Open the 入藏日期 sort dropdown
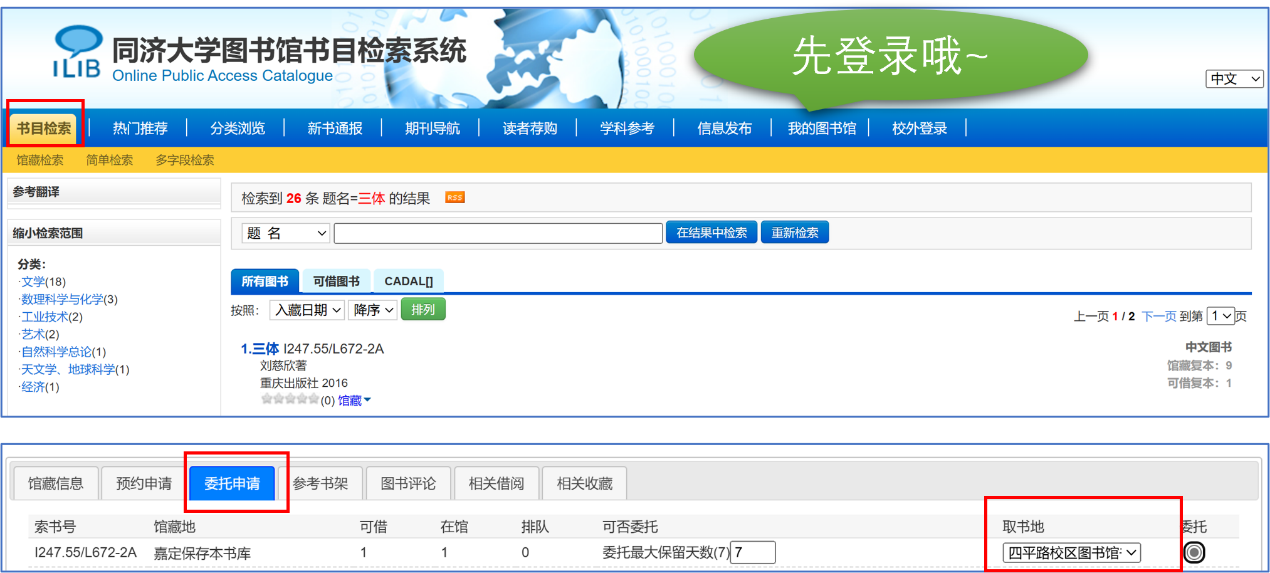This screenshot has height=573, width=1270. (x=307, y=310)
